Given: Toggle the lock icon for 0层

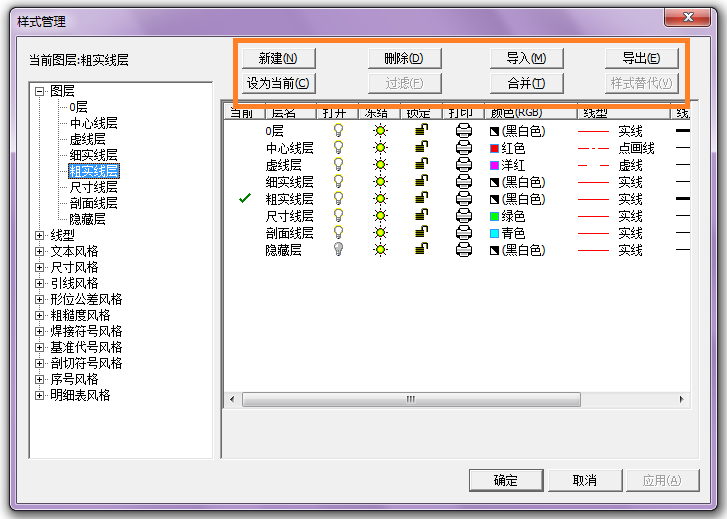Looking at the screenshot, I should [x=422, y=131].
